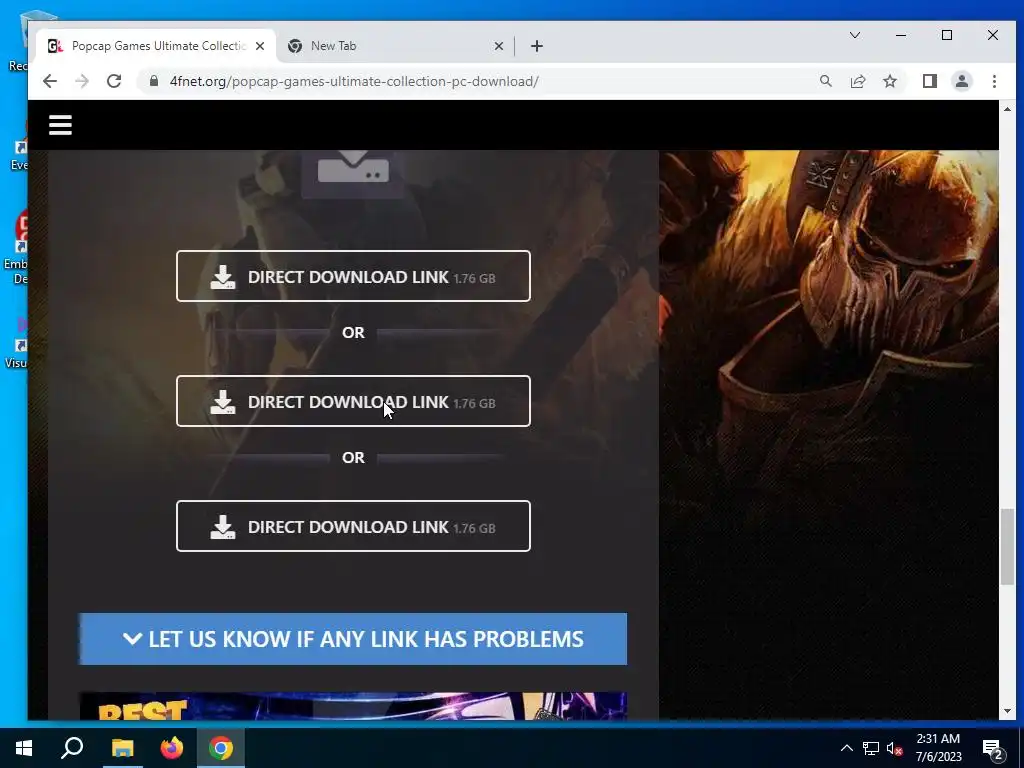Share this page icon in address bar
The width and height of the screenshot is (1024, 768).
(857, 81)
